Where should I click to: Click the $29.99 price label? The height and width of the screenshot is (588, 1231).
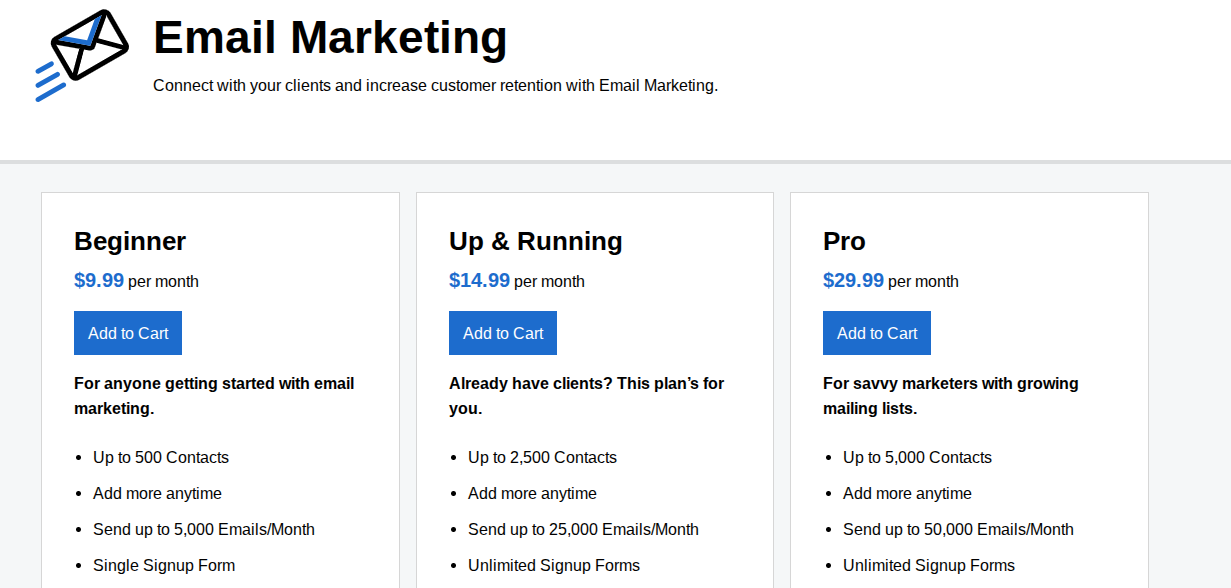click(852, 280)
